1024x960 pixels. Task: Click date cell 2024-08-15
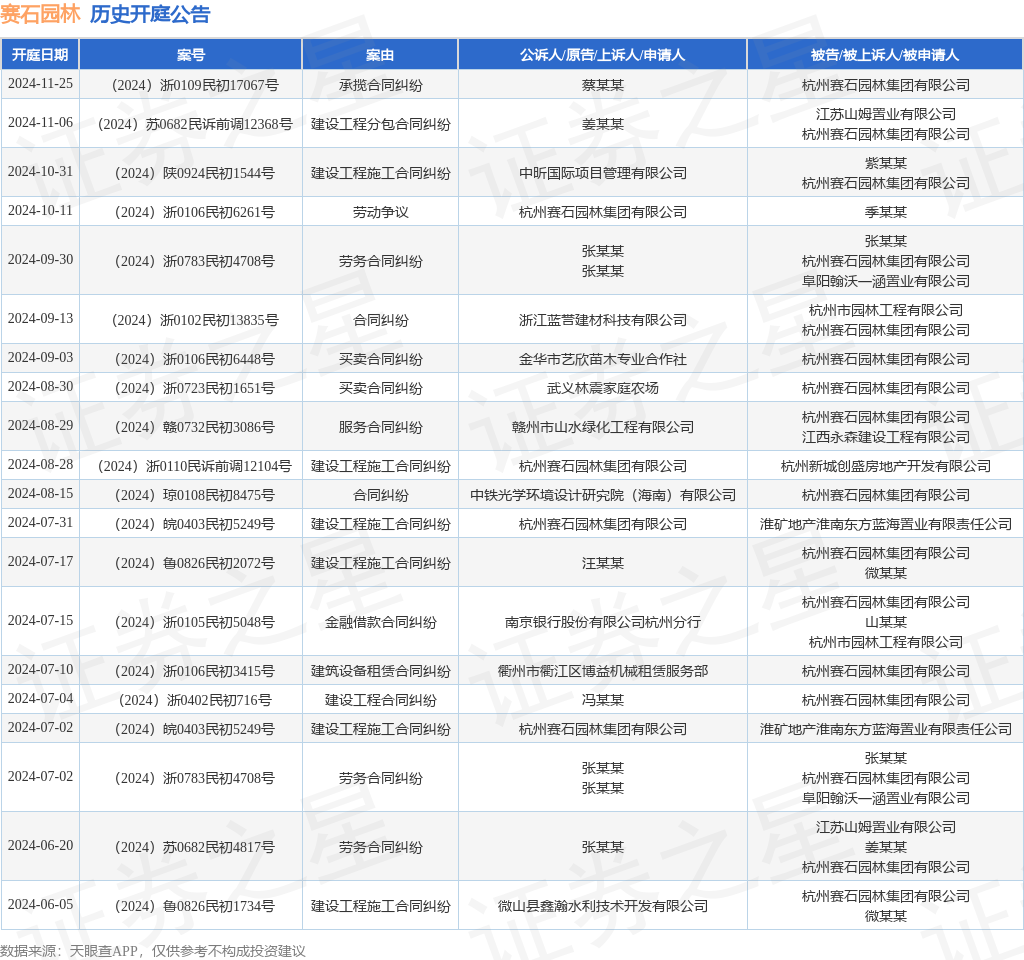[40, 493]
